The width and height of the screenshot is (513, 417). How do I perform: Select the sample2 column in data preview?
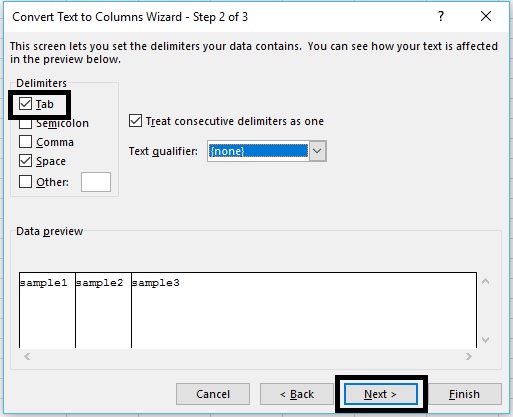click(103, 310)
